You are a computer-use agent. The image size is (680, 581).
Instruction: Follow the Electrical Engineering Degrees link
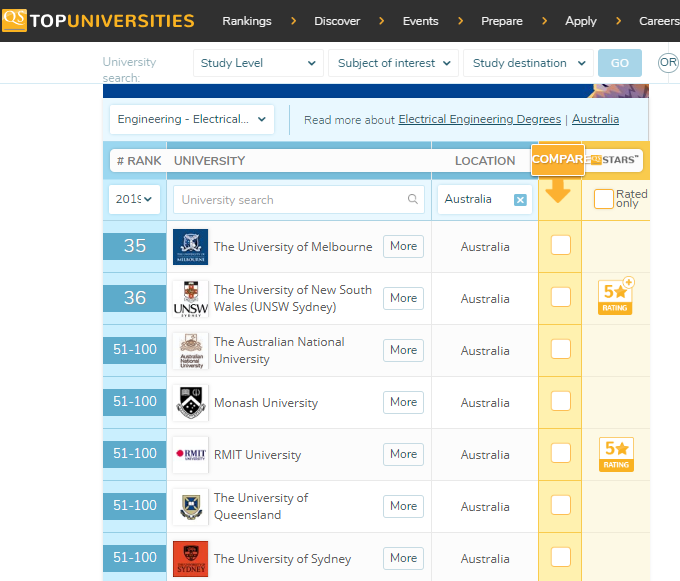point(479,119)
